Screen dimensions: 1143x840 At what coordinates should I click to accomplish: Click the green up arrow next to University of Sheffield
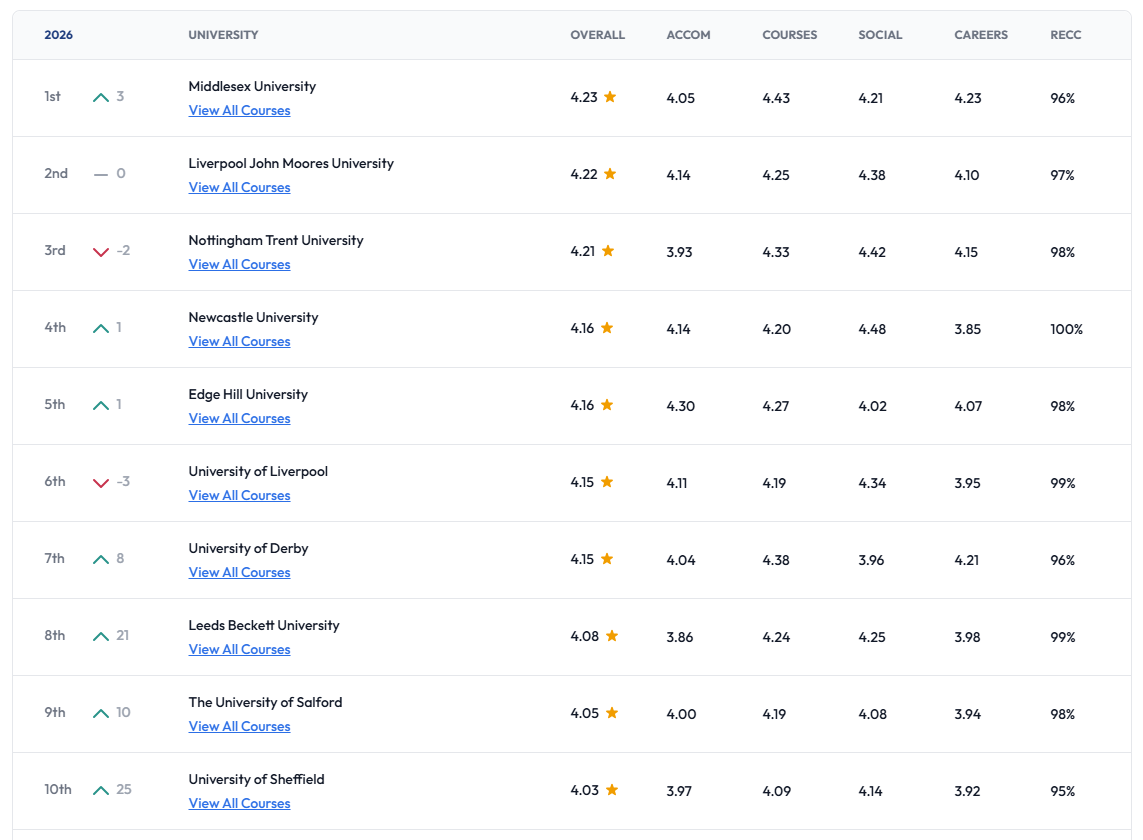(x=101, y=790)
